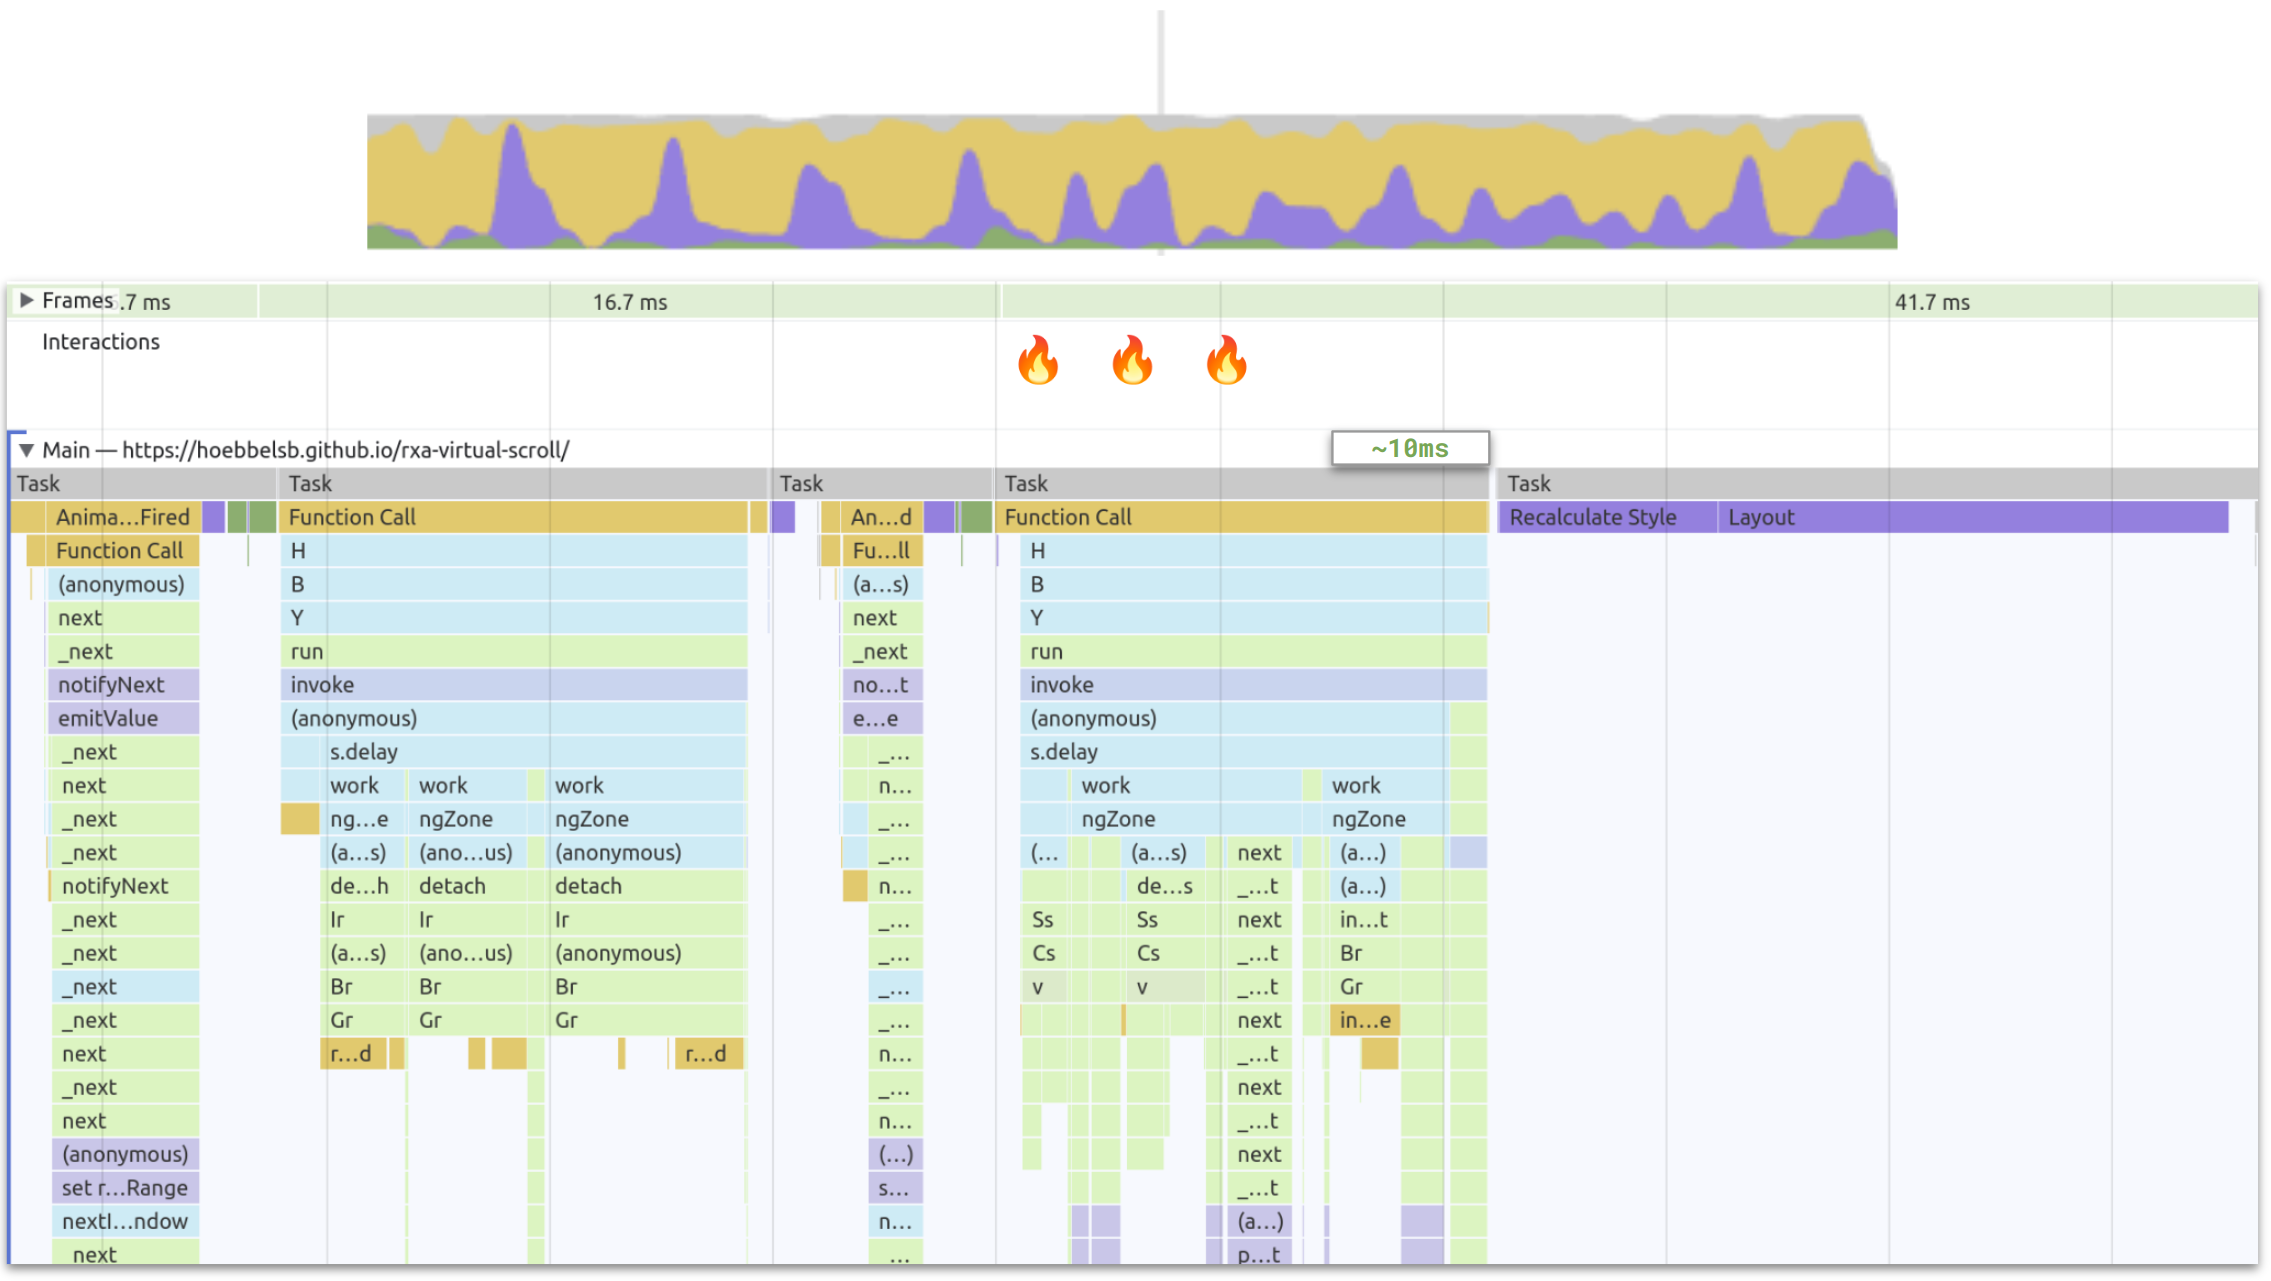The height and width of the screenshot is (1281, 2271).
Task: Select the nextI...ndow flame entry
Action: coord(124,1221)
